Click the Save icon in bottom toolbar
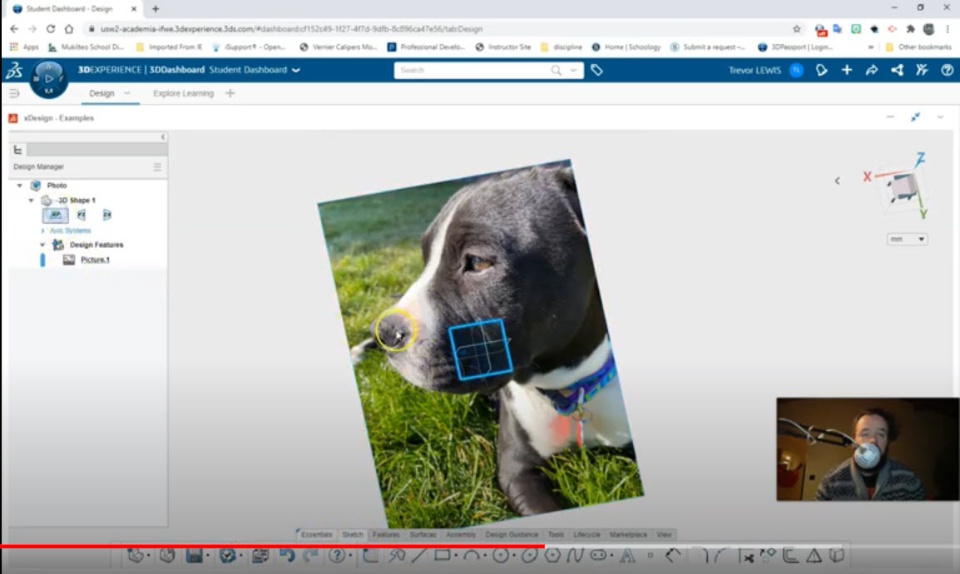The width and height of the screenshot is (960, 574). click(195, 556)
